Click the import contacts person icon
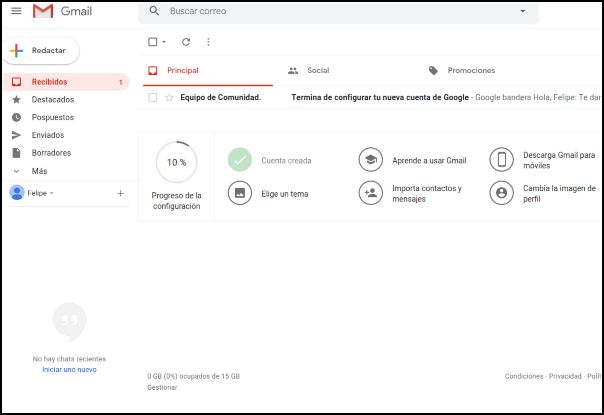The width and height of the screenshot is (604, 415). coord(371,193)
